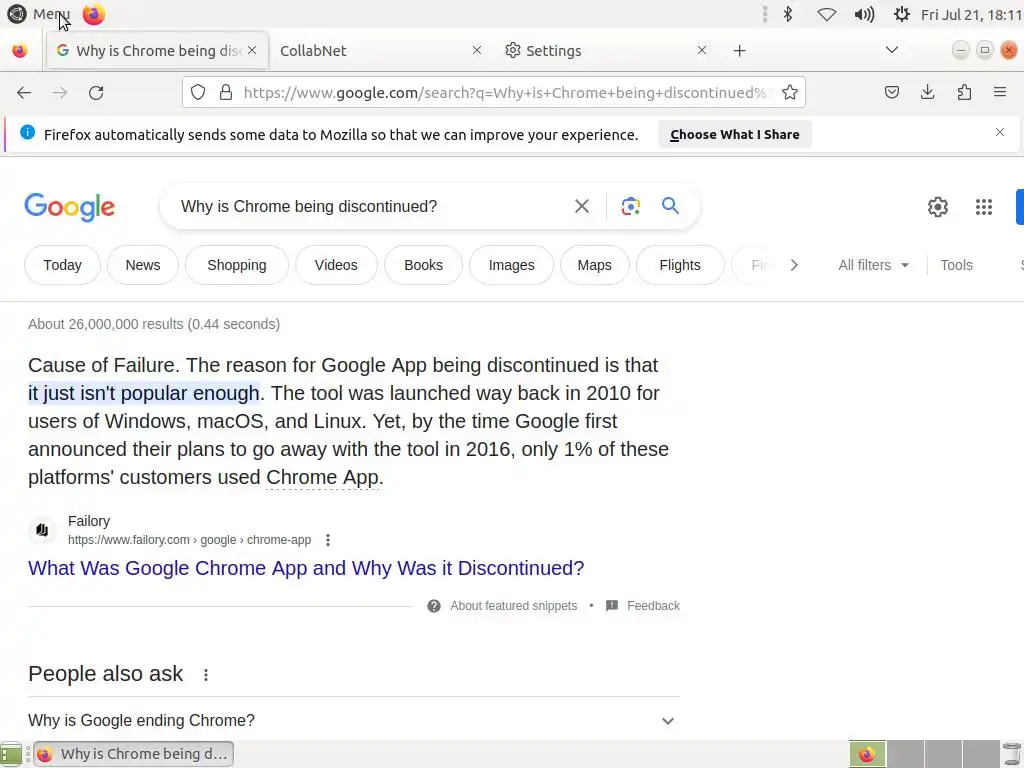Show the desktop from the taskbar
This screenshot has width=1024, height=768.
click(11, 754)
